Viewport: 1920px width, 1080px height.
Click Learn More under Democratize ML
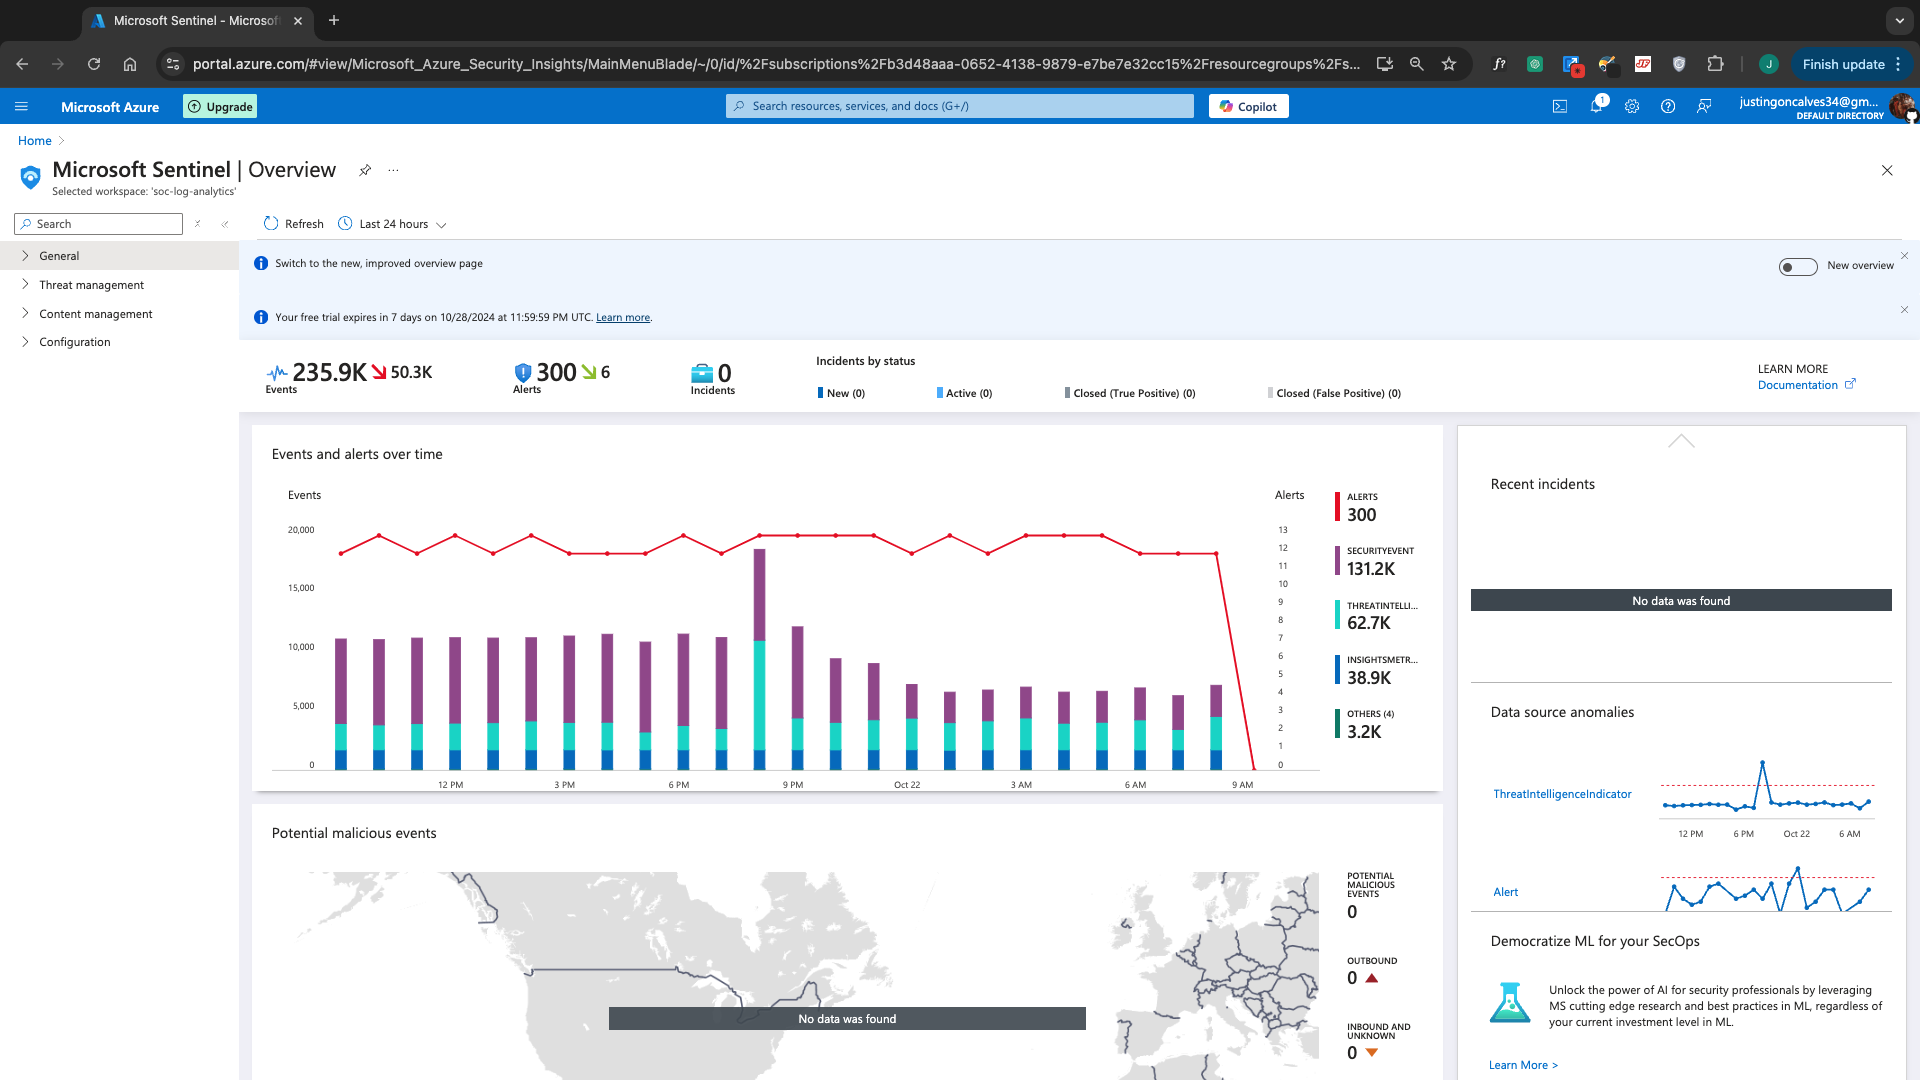(x=1523, y=1065)
